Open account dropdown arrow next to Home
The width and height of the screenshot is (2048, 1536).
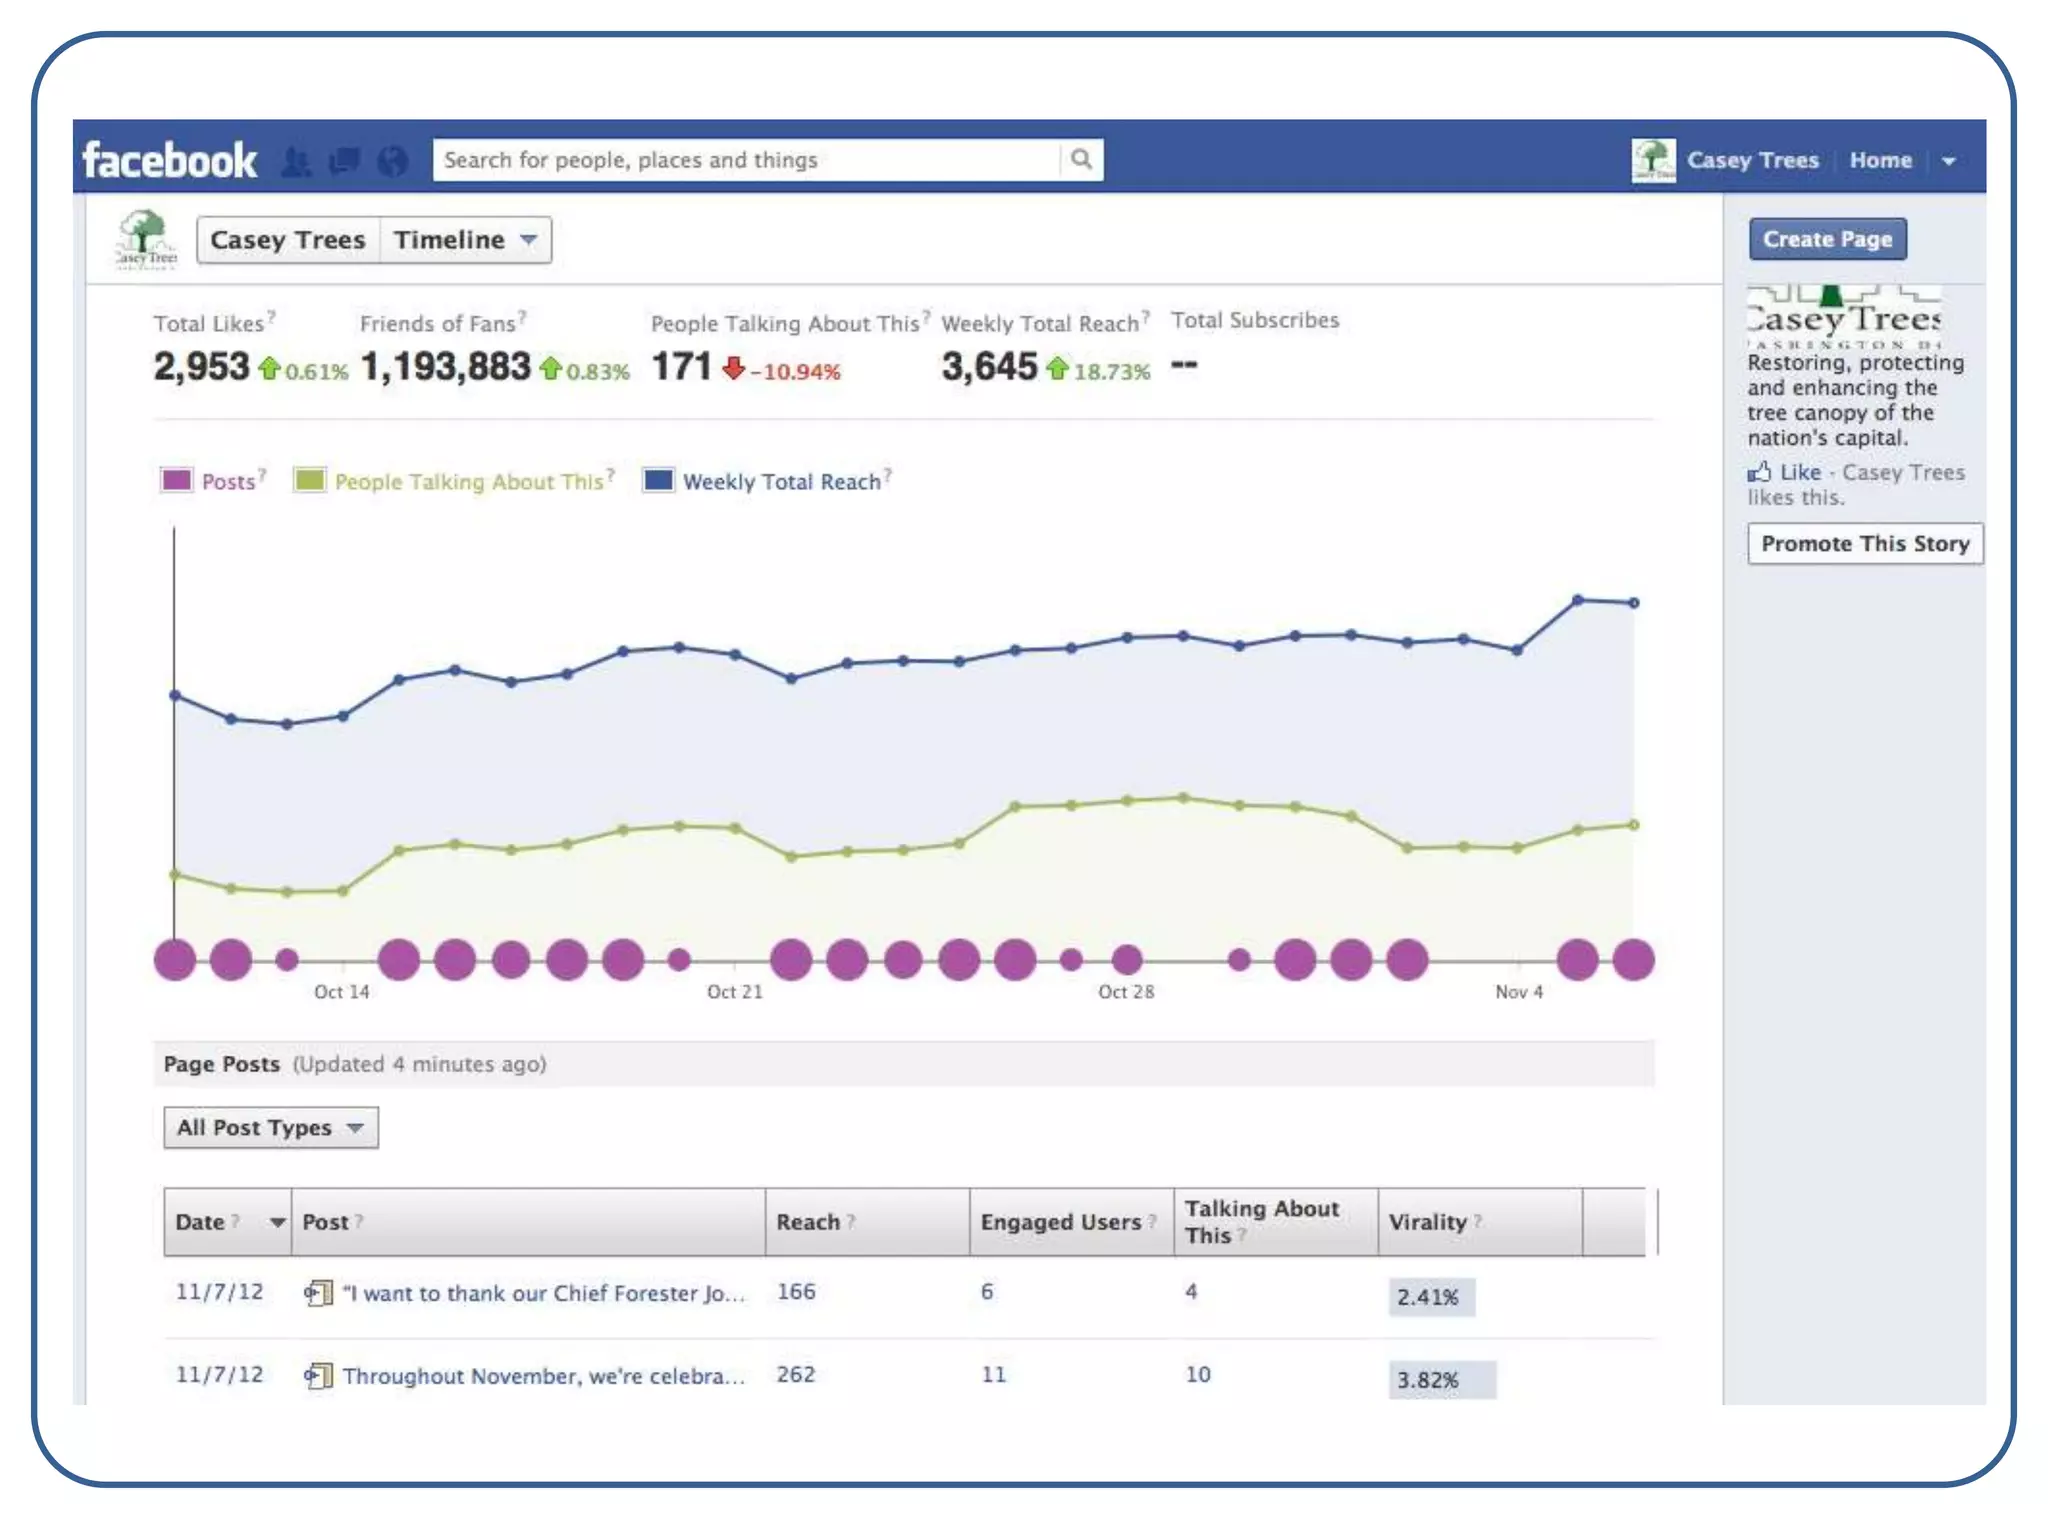pos(1948,160)
